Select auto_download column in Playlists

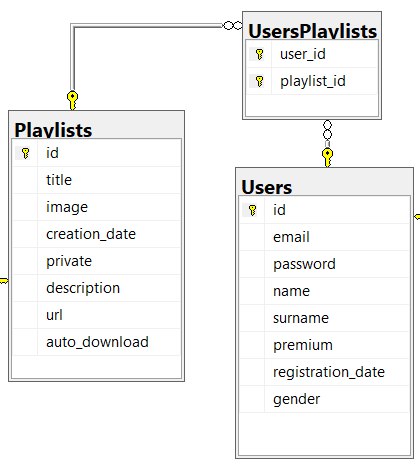click(97, 342)
